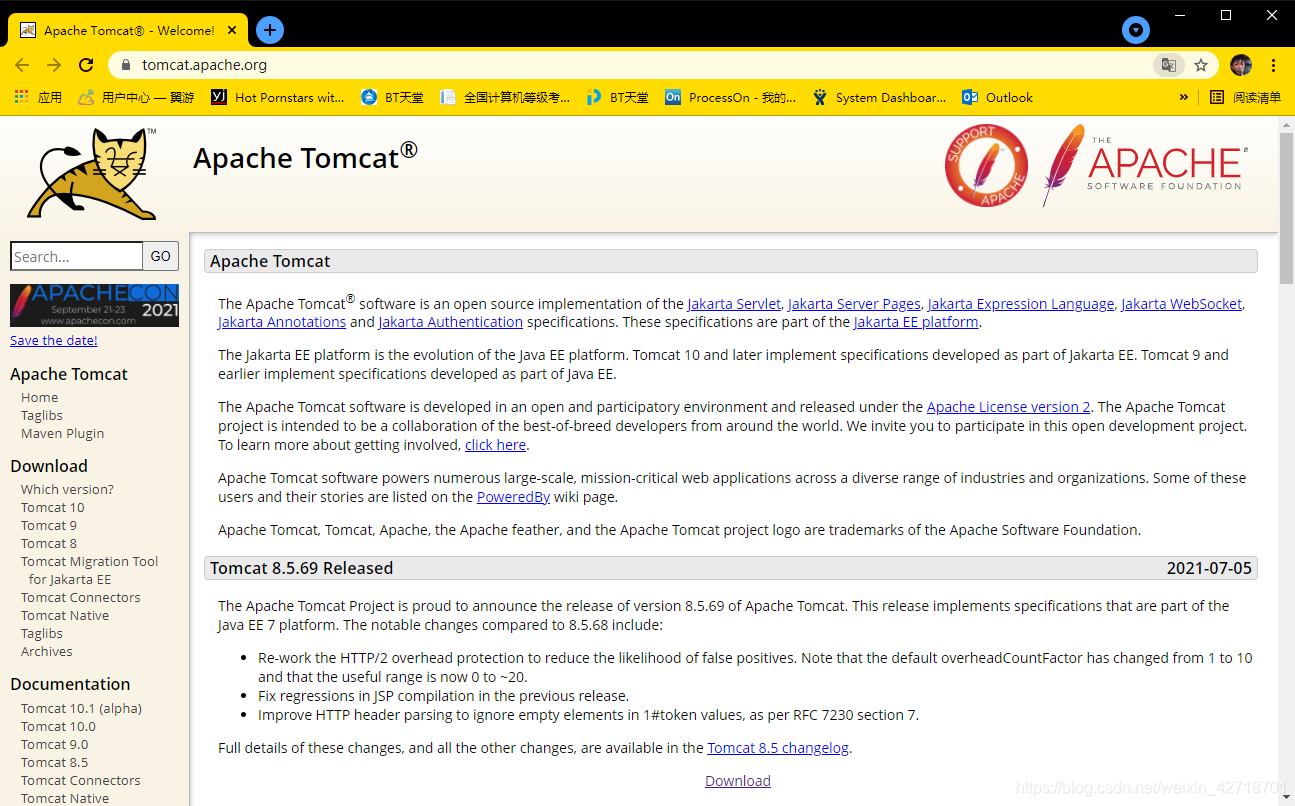Click the browser back arrow
The height and width of the screenshot is (806, 1295).
(x=21, y=63)
